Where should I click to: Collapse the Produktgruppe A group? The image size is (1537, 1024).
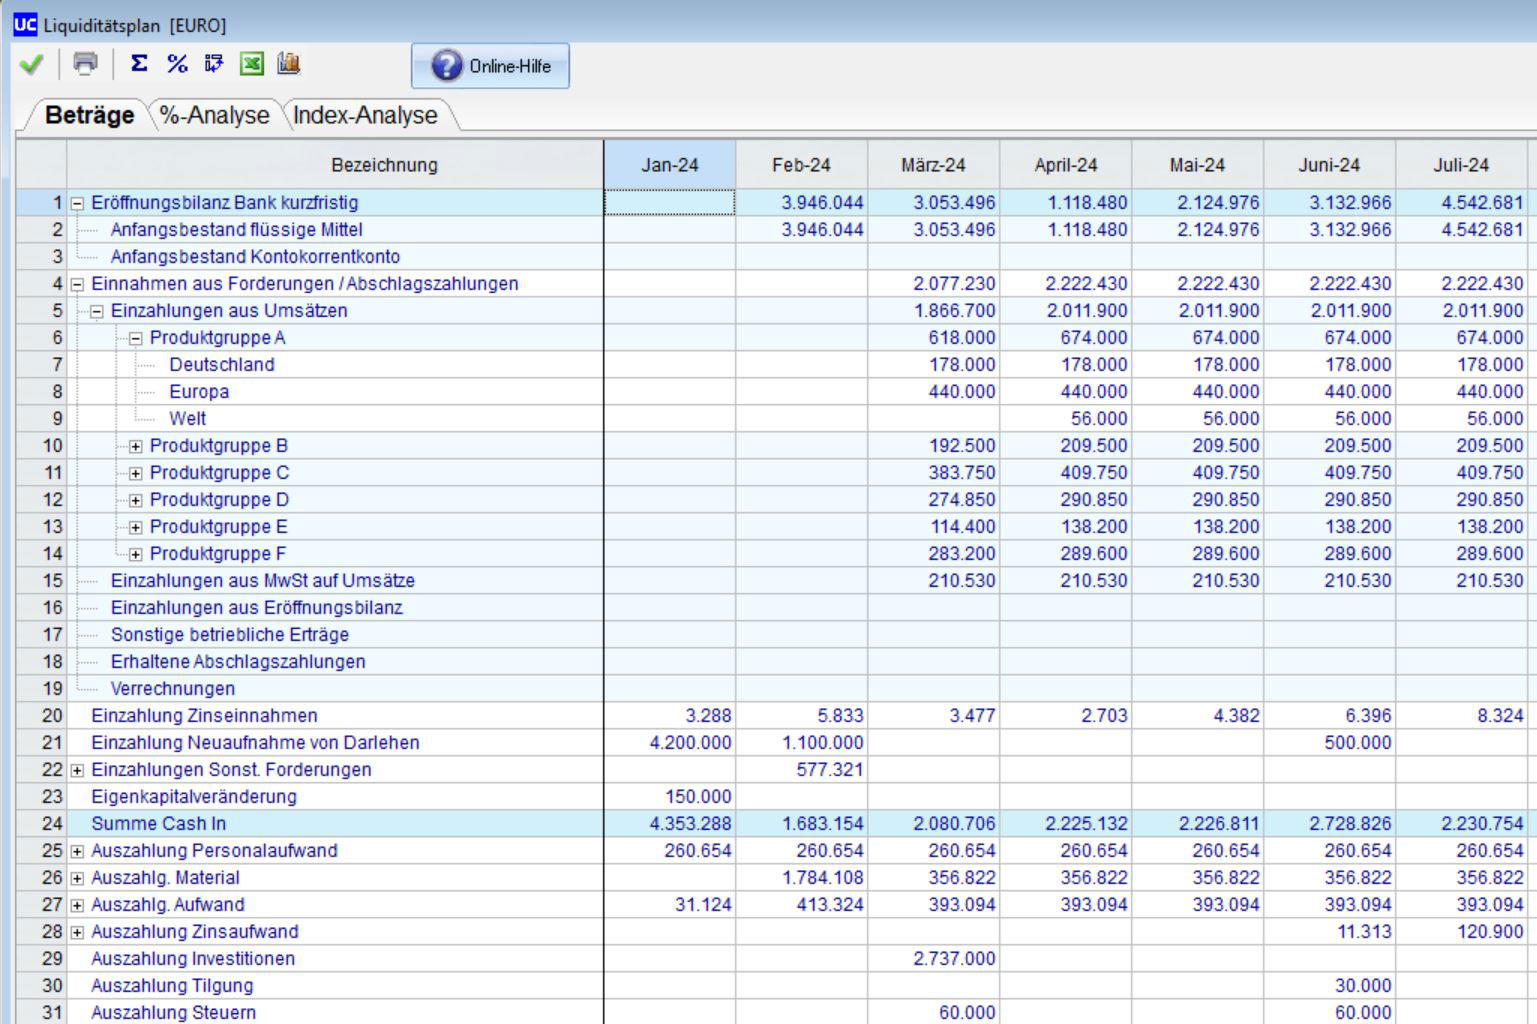pos(136,338)
